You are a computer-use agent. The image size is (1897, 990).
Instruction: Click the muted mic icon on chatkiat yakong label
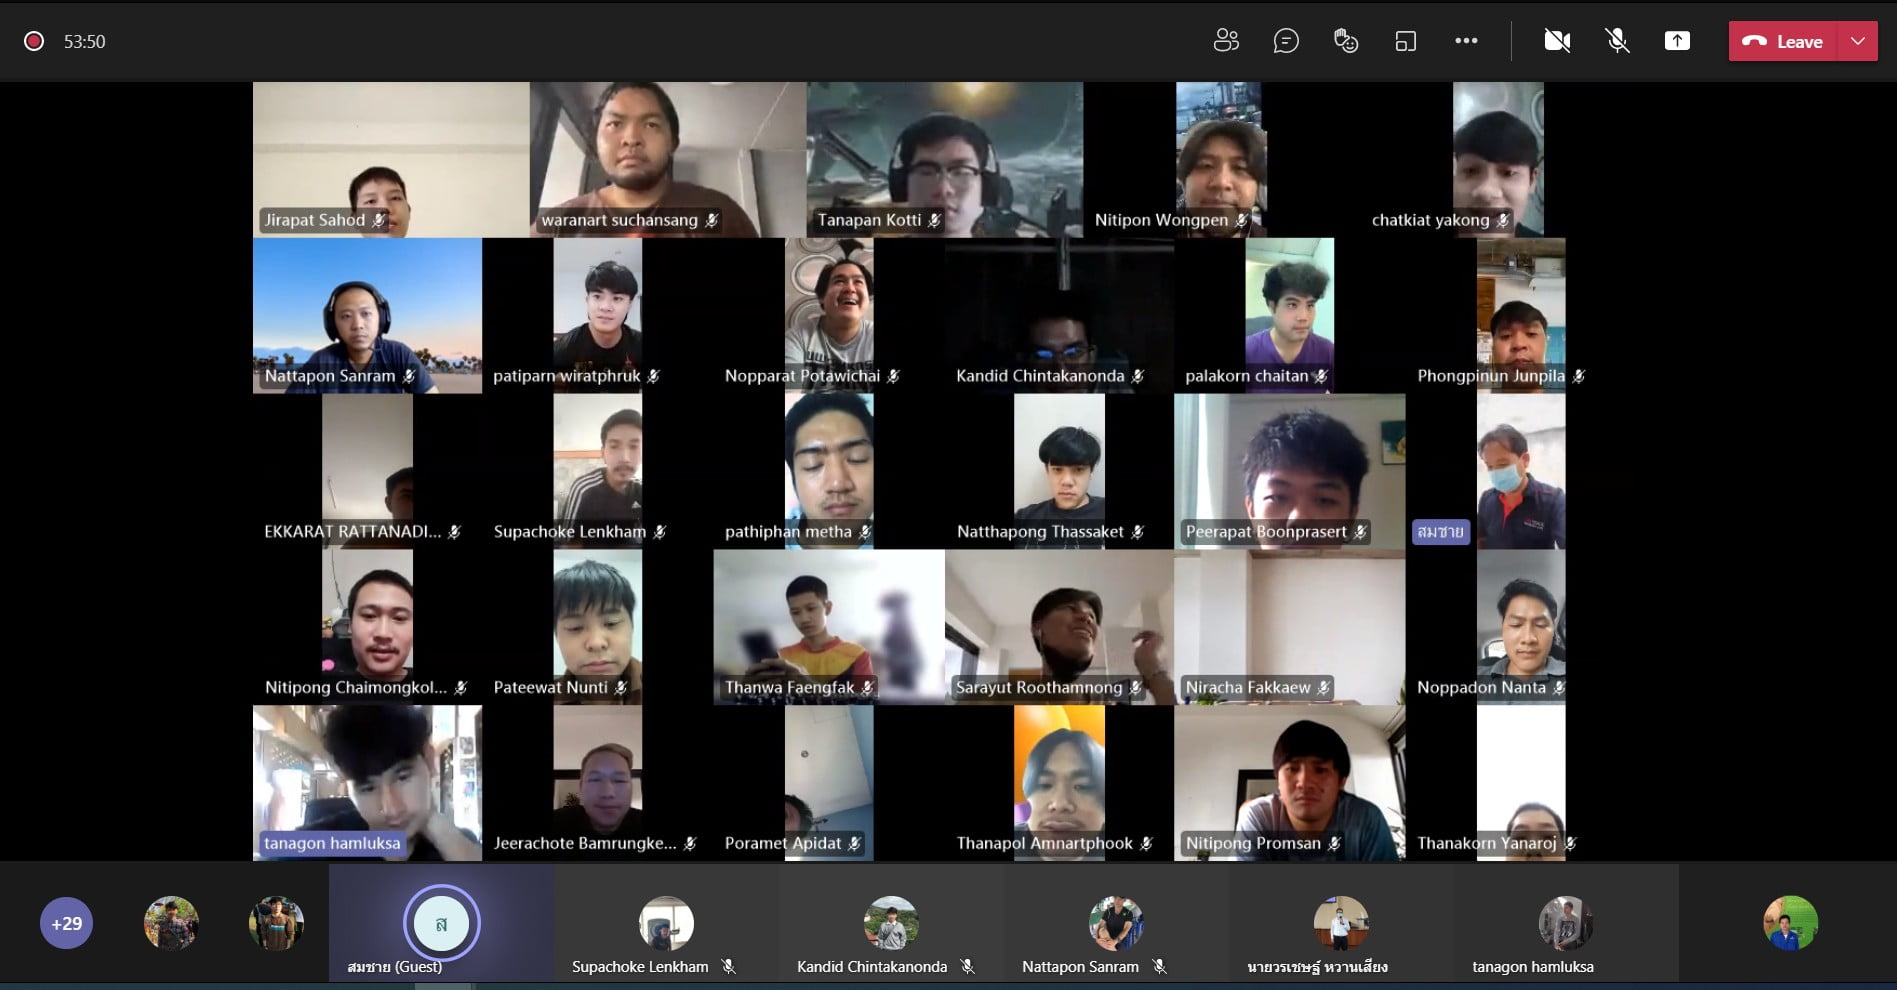point(1503,220)
